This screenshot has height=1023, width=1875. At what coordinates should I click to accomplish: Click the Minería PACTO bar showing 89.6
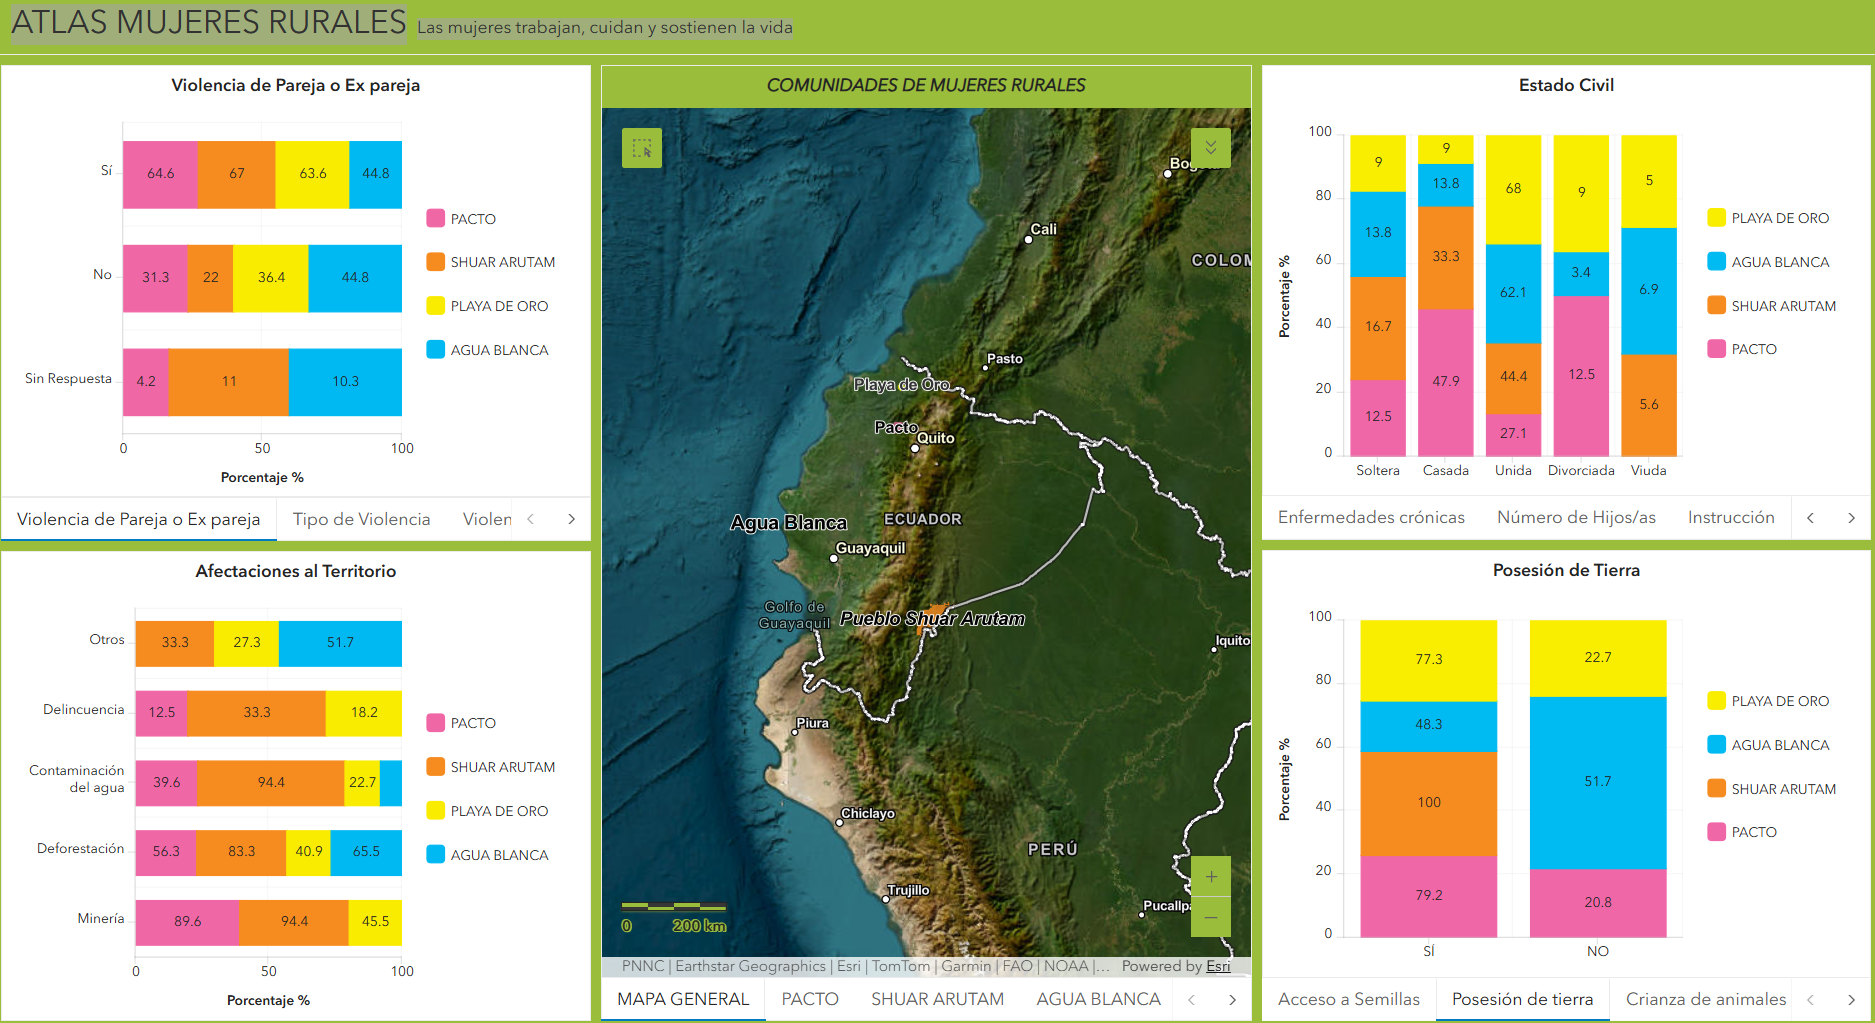coord(187,922)
